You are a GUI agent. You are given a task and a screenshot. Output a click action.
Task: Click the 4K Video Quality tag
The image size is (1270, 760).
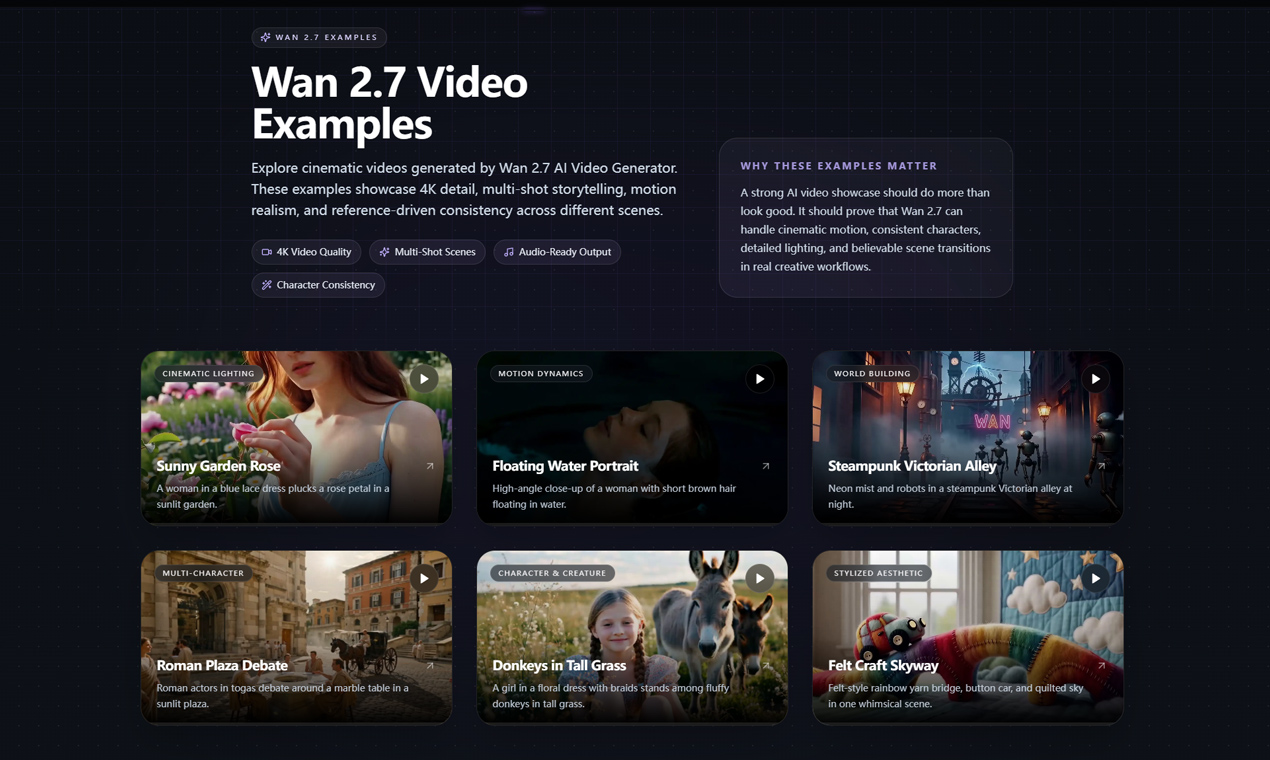pos(306,252)
